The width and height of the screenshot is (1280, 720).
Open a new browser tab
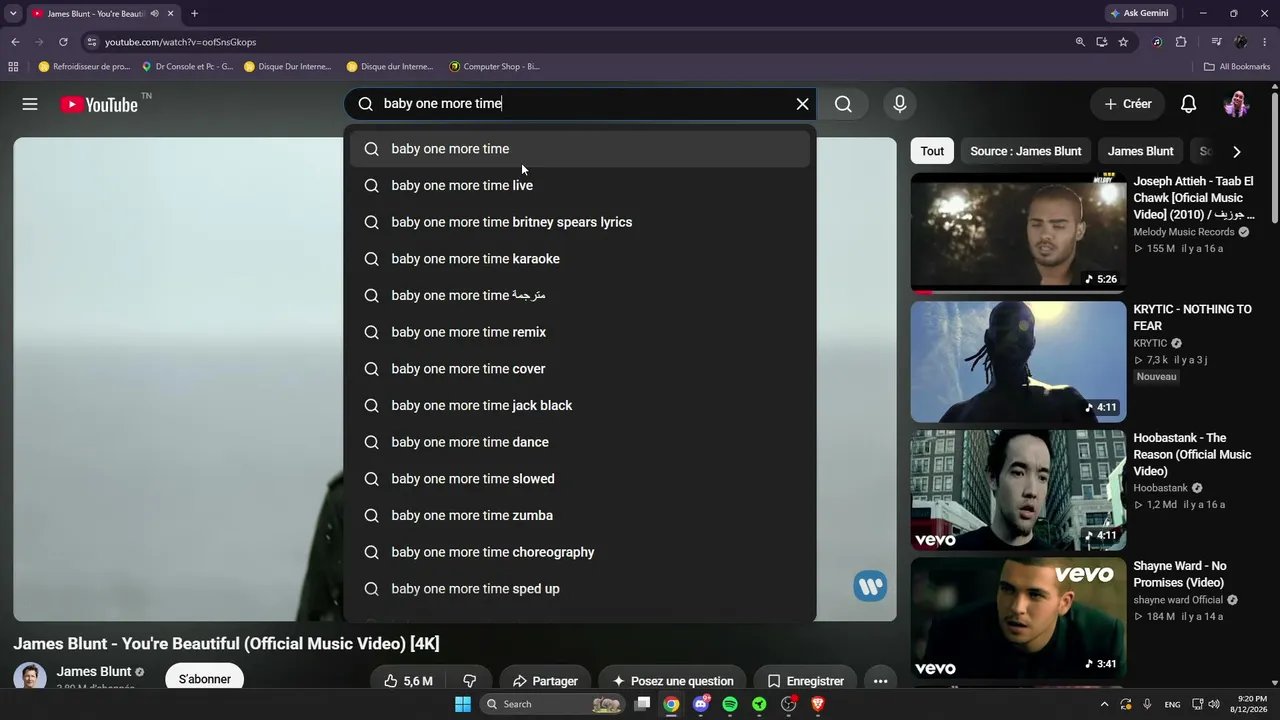pos(194,13)
